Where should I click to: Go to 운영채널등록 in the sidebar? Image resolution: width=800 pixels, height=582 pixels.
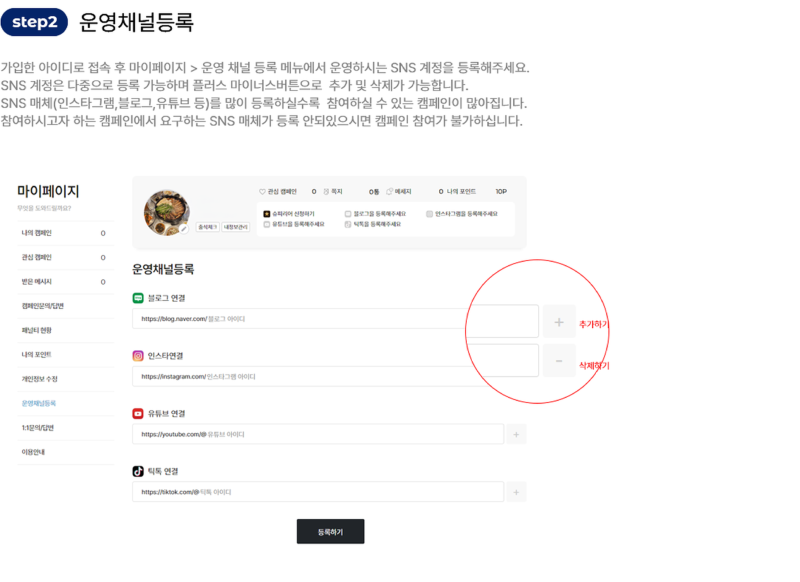point(39,403)
